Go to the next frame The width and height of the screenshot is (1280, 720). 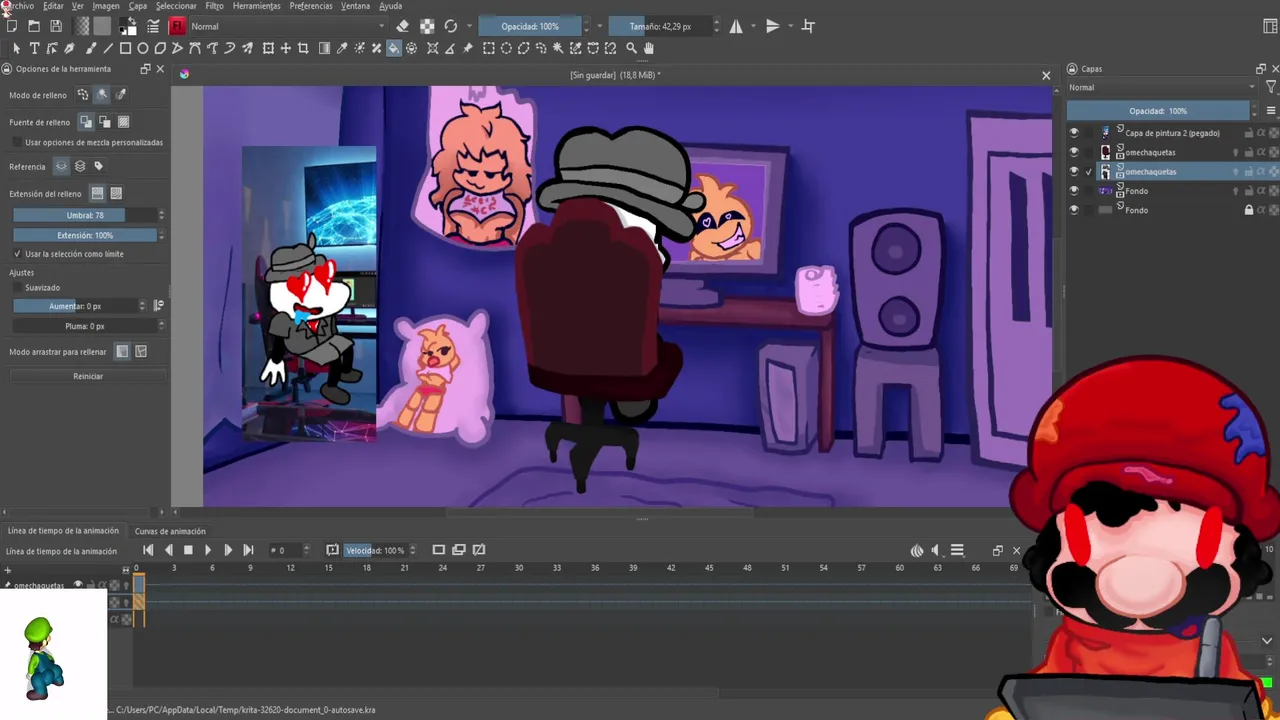[x=228, y=550]
